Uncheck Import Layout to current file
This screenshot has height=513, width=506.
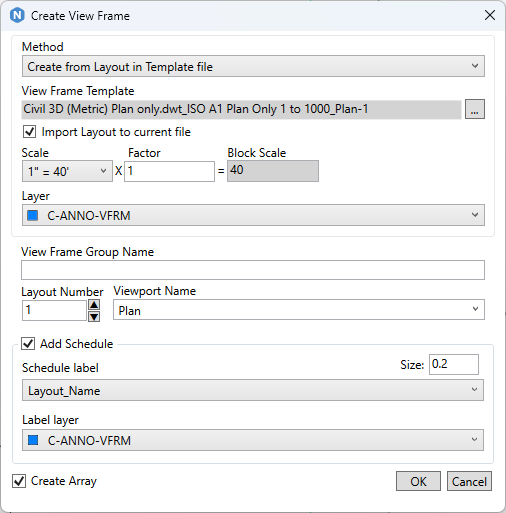(29, 132)
